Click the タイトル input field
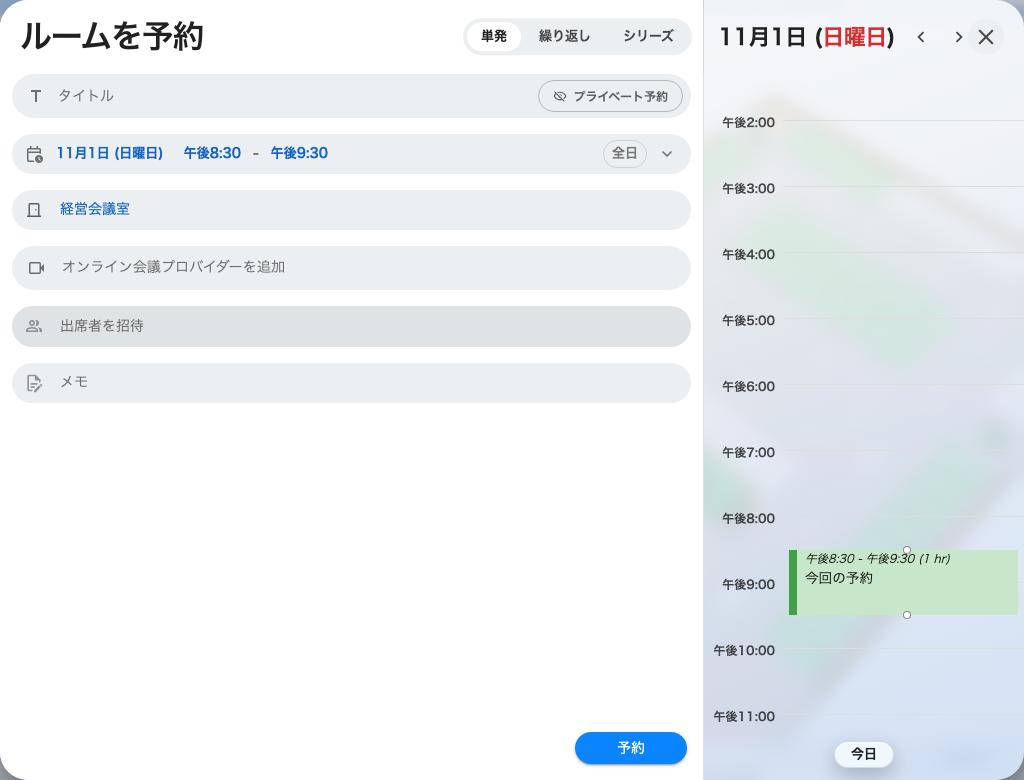 tap(351, 96)
